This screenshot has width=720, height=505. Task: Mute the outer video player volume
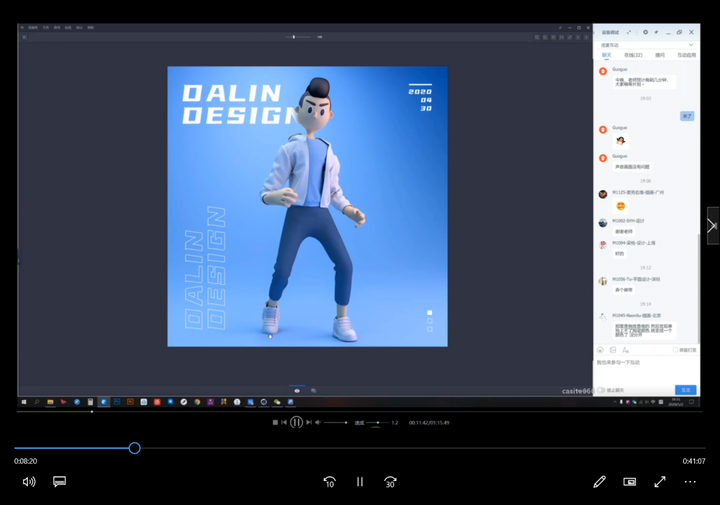29,482
